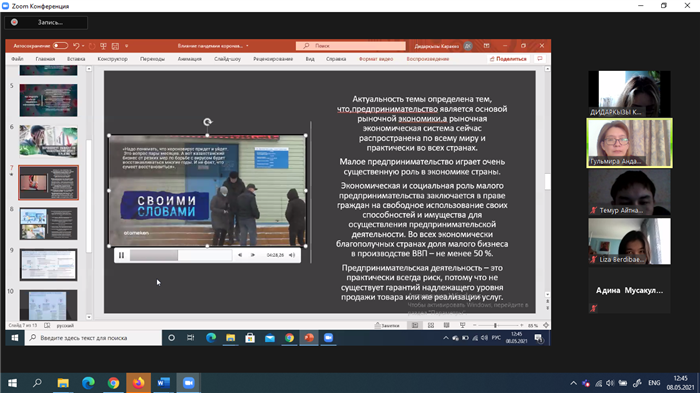Toggle the Заметки notes pane
The width and height of the screenshot is (700, 393).
tap(387, 325)
